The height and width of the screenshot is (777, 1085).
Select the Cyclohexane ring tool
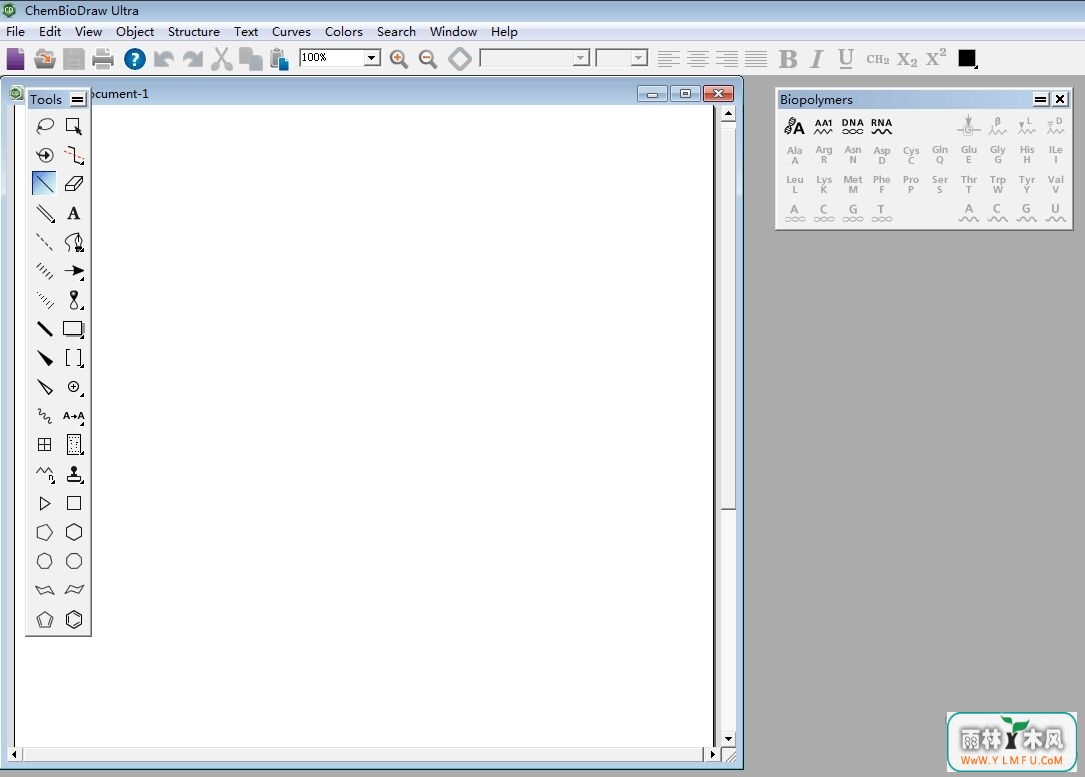tap(74, 532)
